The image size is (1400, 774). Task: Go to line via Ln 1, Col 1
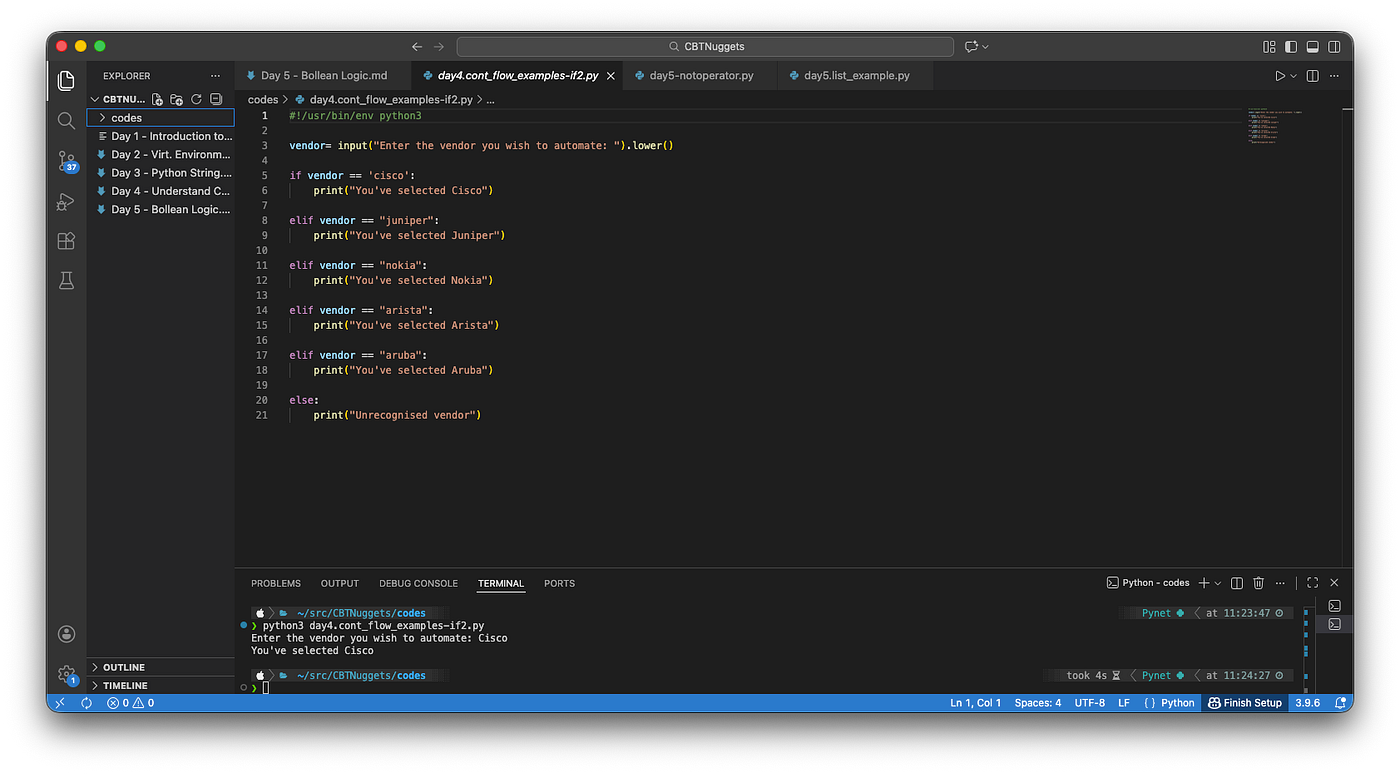(975, 703)
